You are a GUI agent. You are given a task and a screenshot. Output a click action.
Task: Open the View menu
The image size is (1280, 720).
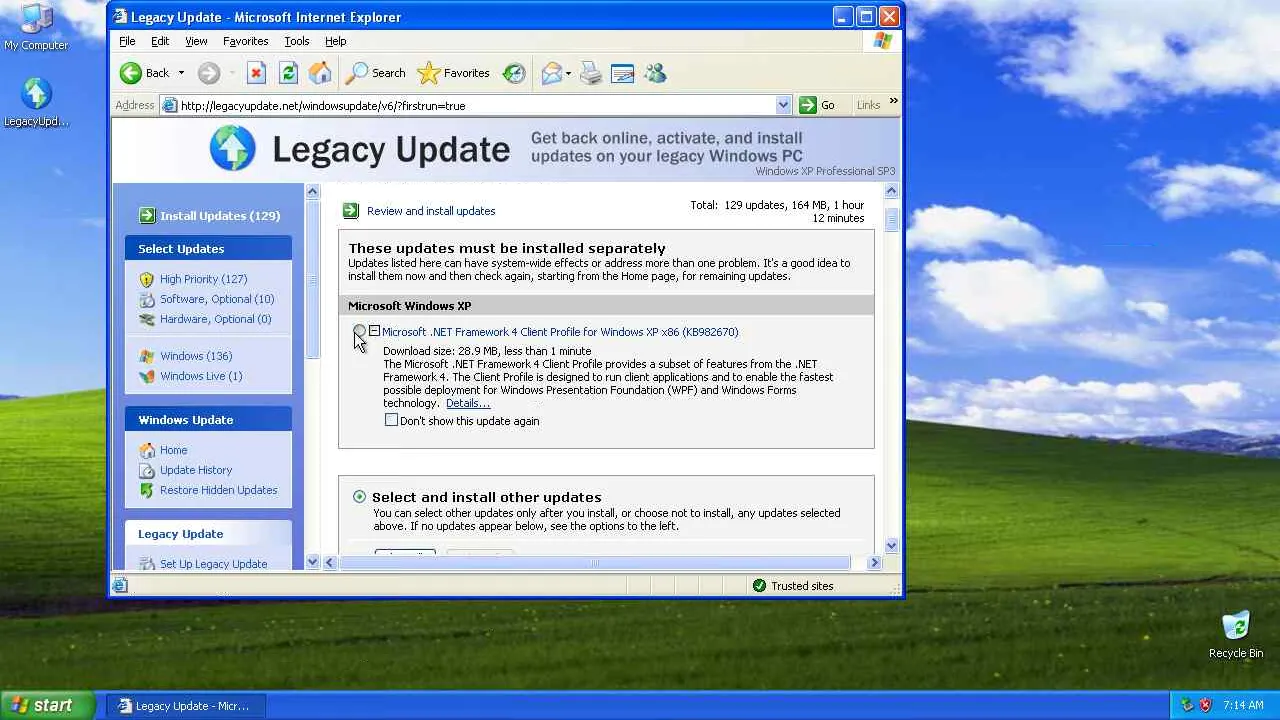pyautogui.click(x=196, y=41)
